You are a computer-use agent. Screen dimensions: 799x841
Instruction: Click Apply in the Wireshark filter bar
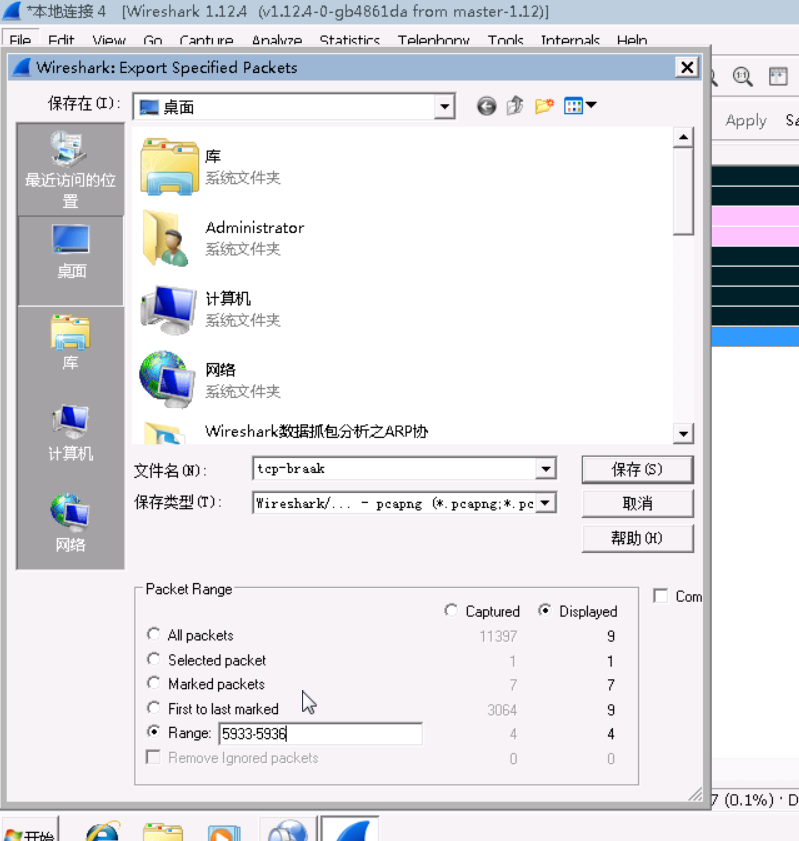(746, 120)
